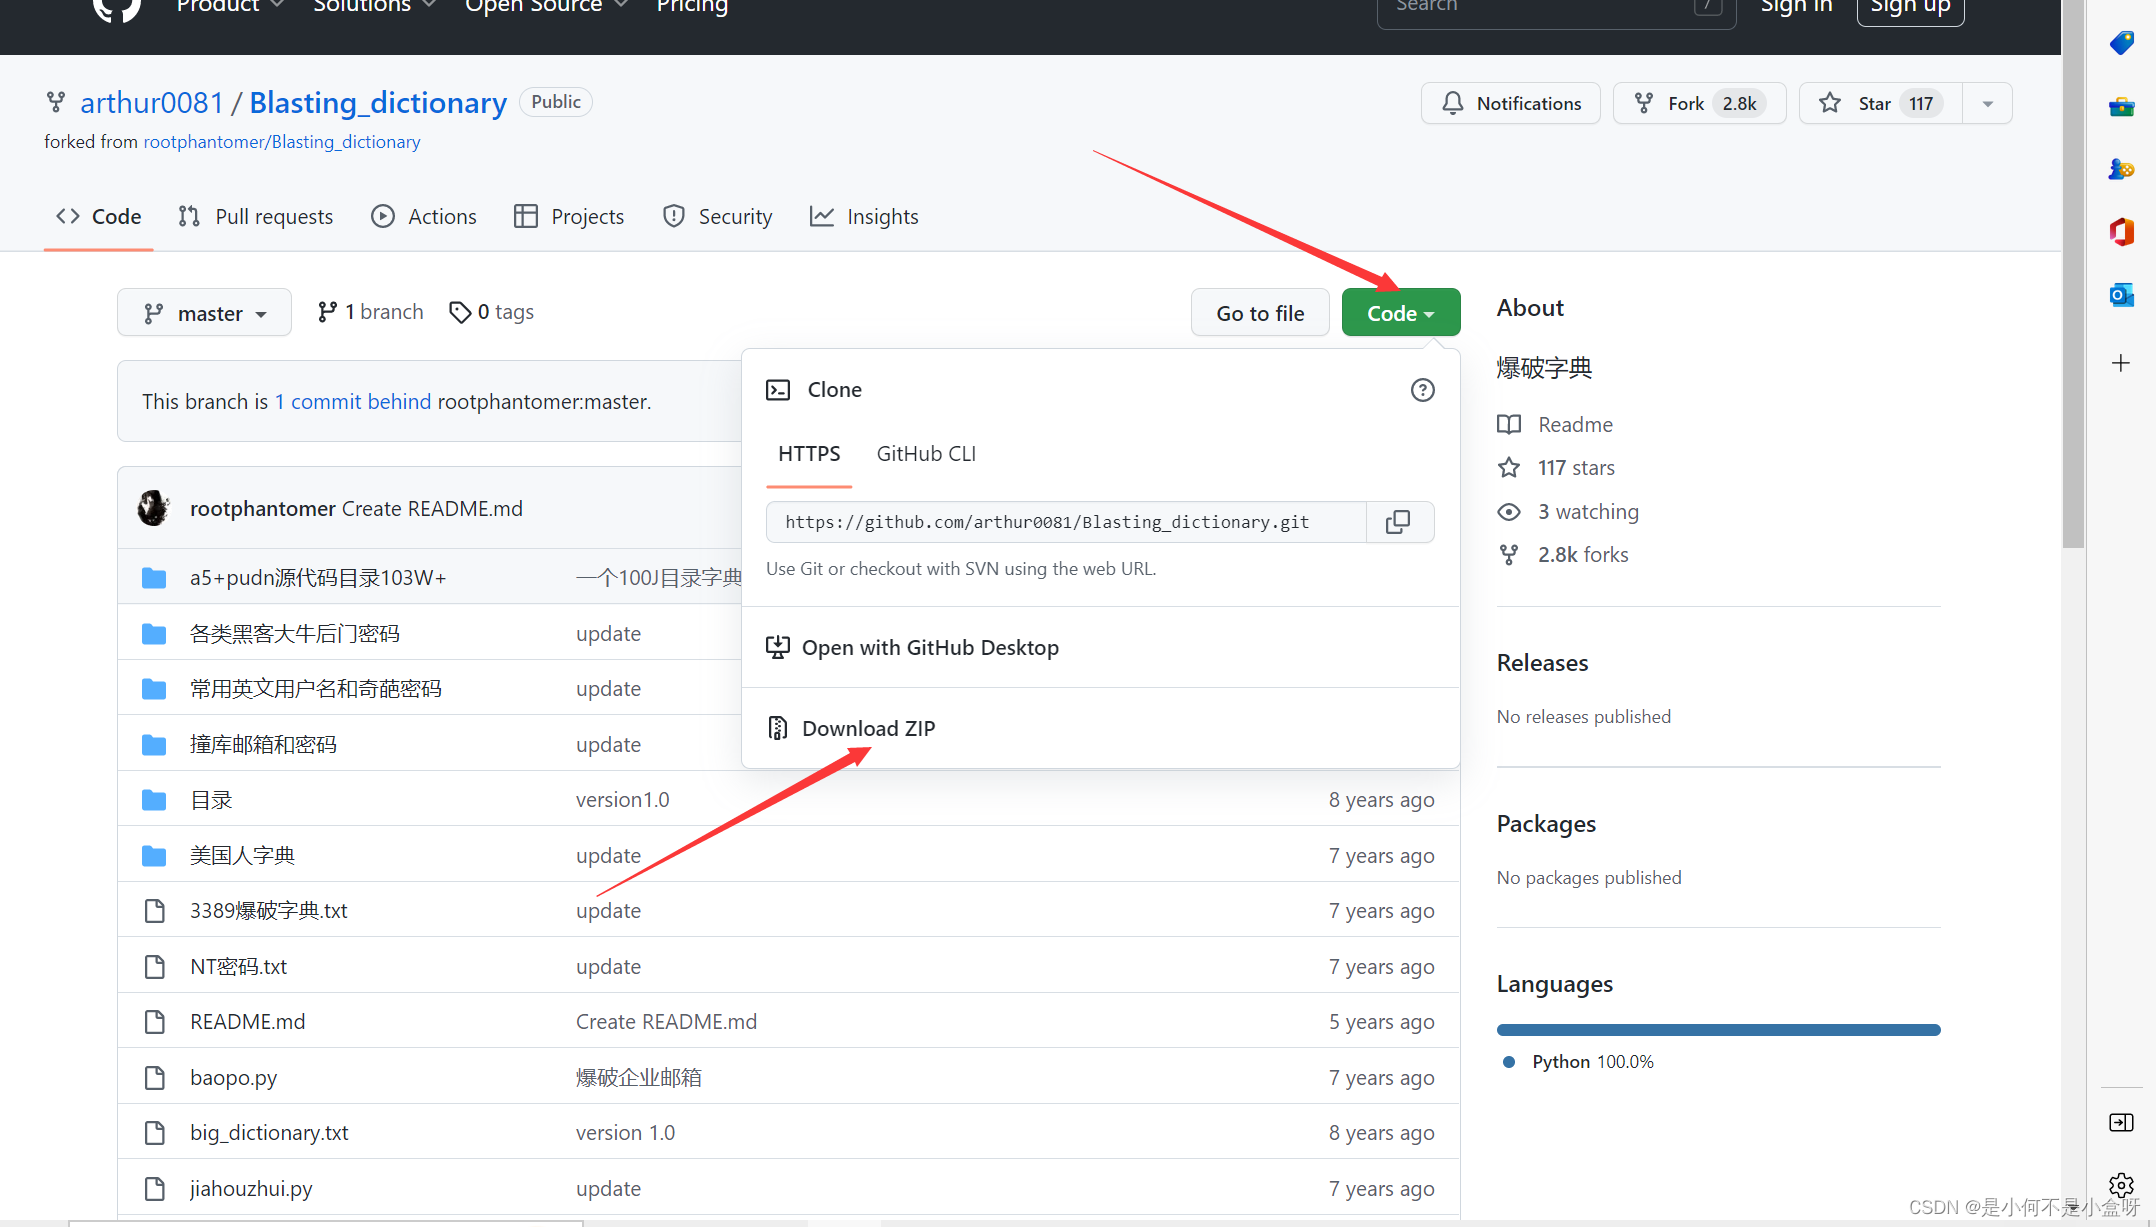Viewport: 2156px width, 1227px height.
Task: Click the plus icon in browser sidebar
Action: pos(2121,363)
